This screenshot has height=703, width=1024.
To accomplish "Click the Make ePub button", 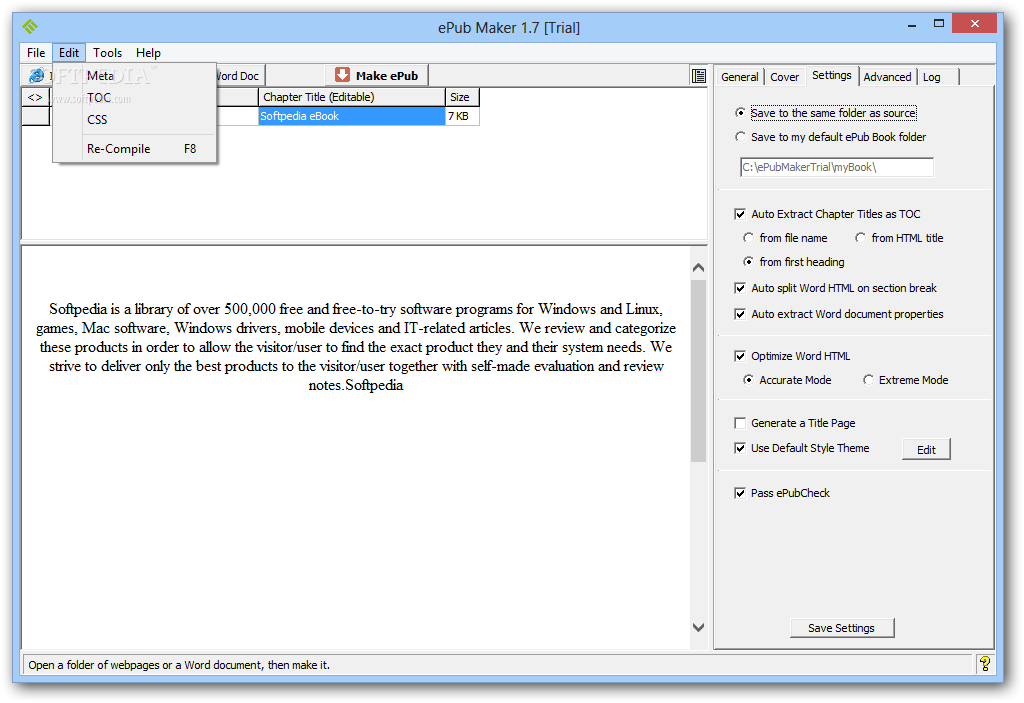I will (x=377, y=76).
